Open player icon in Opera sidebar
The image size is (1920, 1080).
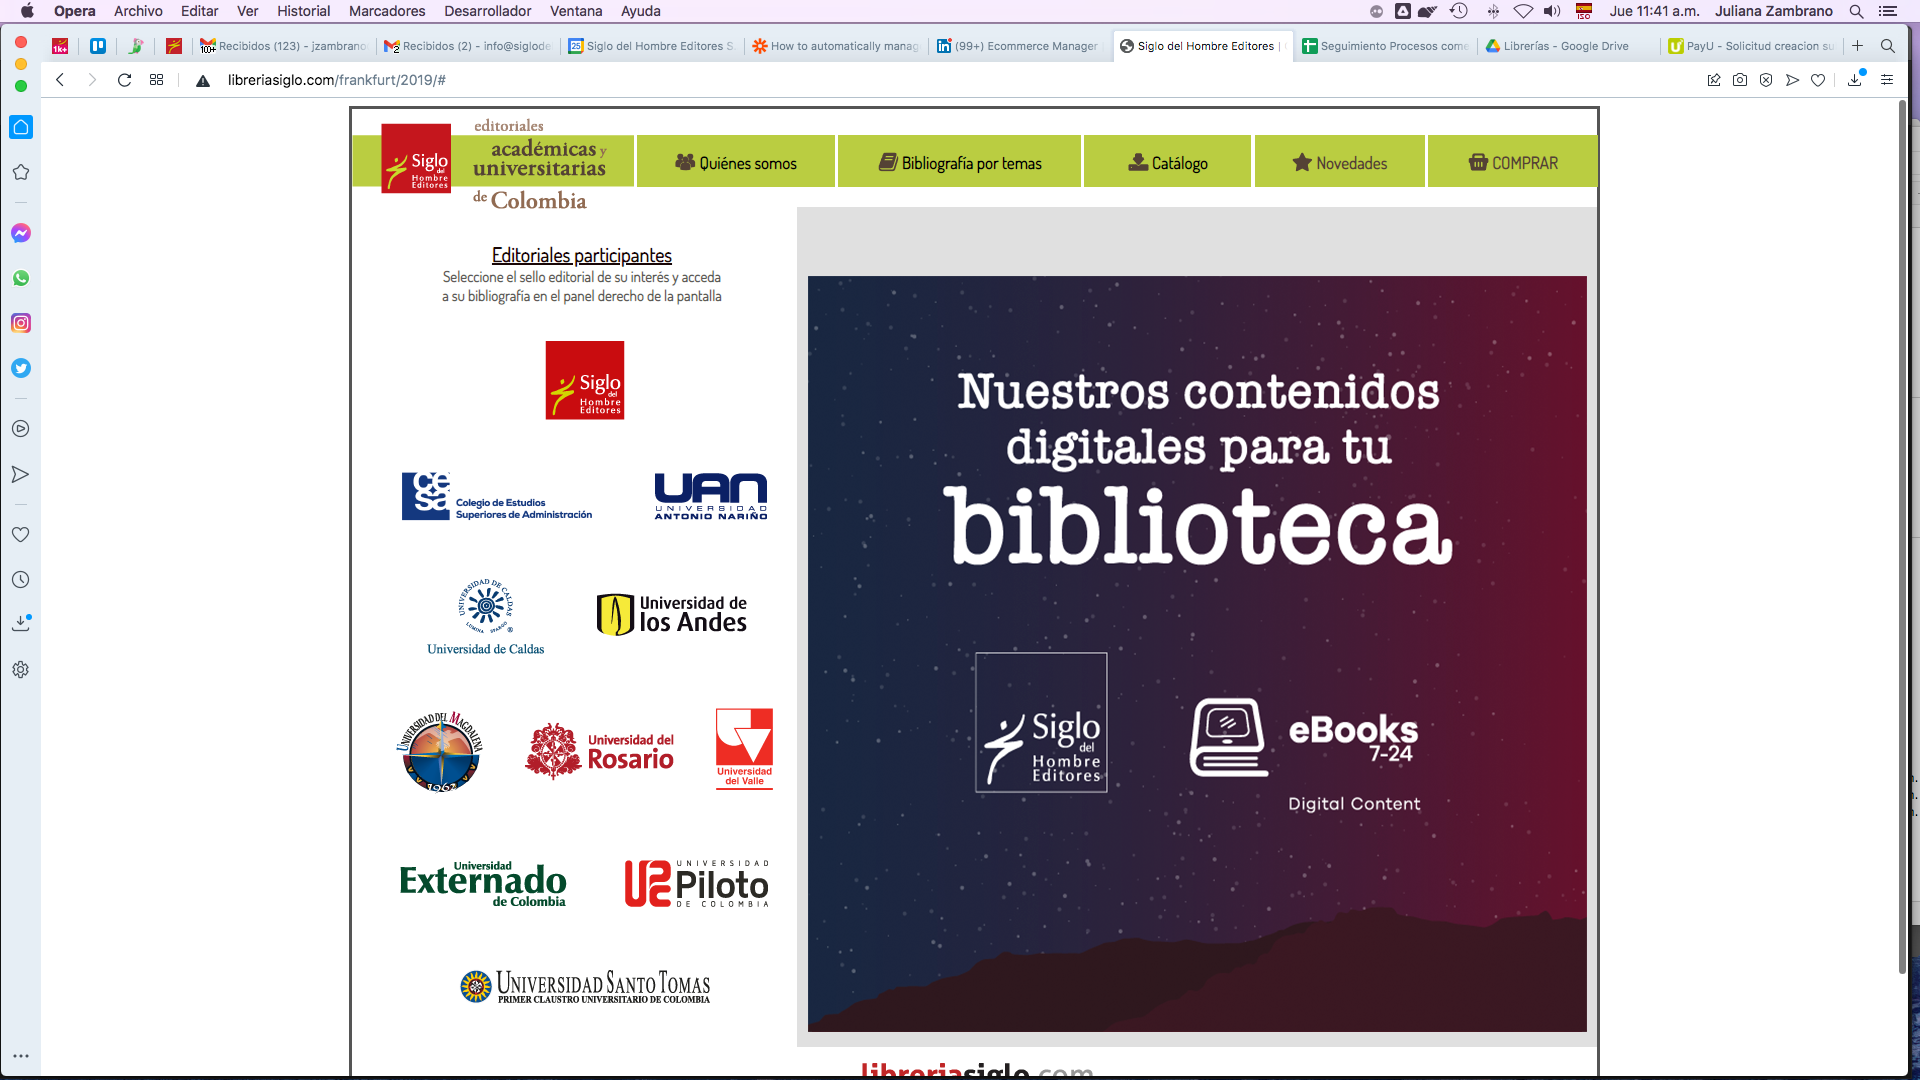21,429
